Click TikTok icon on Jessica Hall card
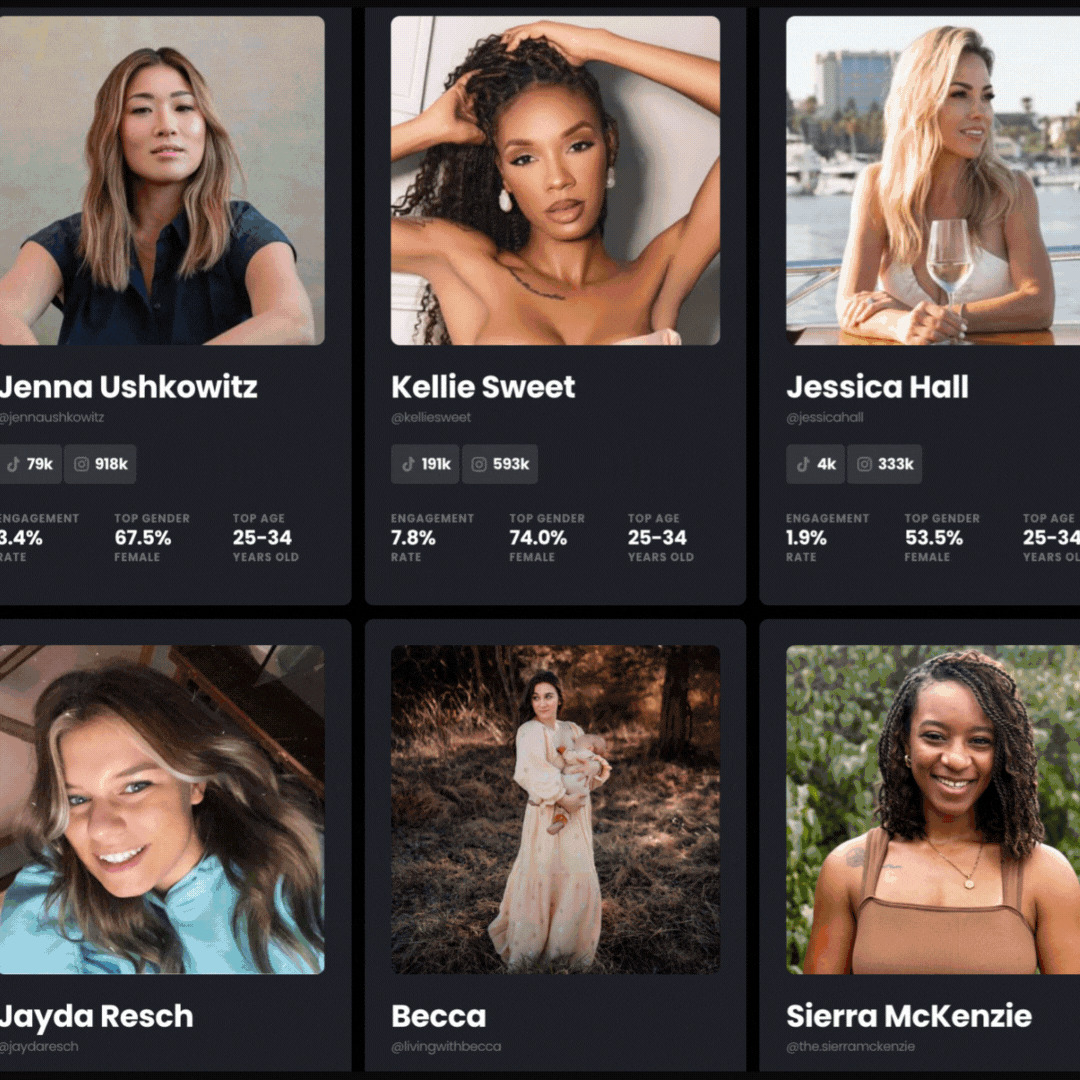 803,464
